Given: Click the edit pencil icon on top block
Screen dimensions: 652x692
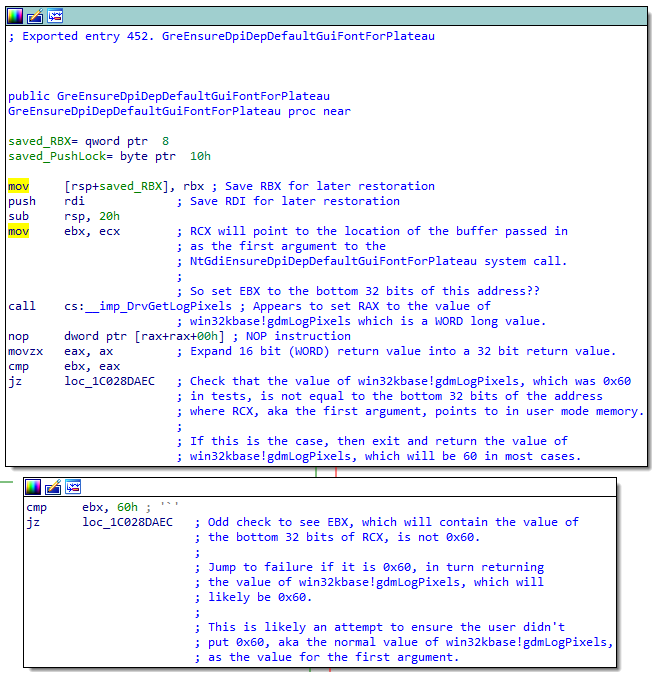Looking at the screenshot, I should [x=35, y=16].
